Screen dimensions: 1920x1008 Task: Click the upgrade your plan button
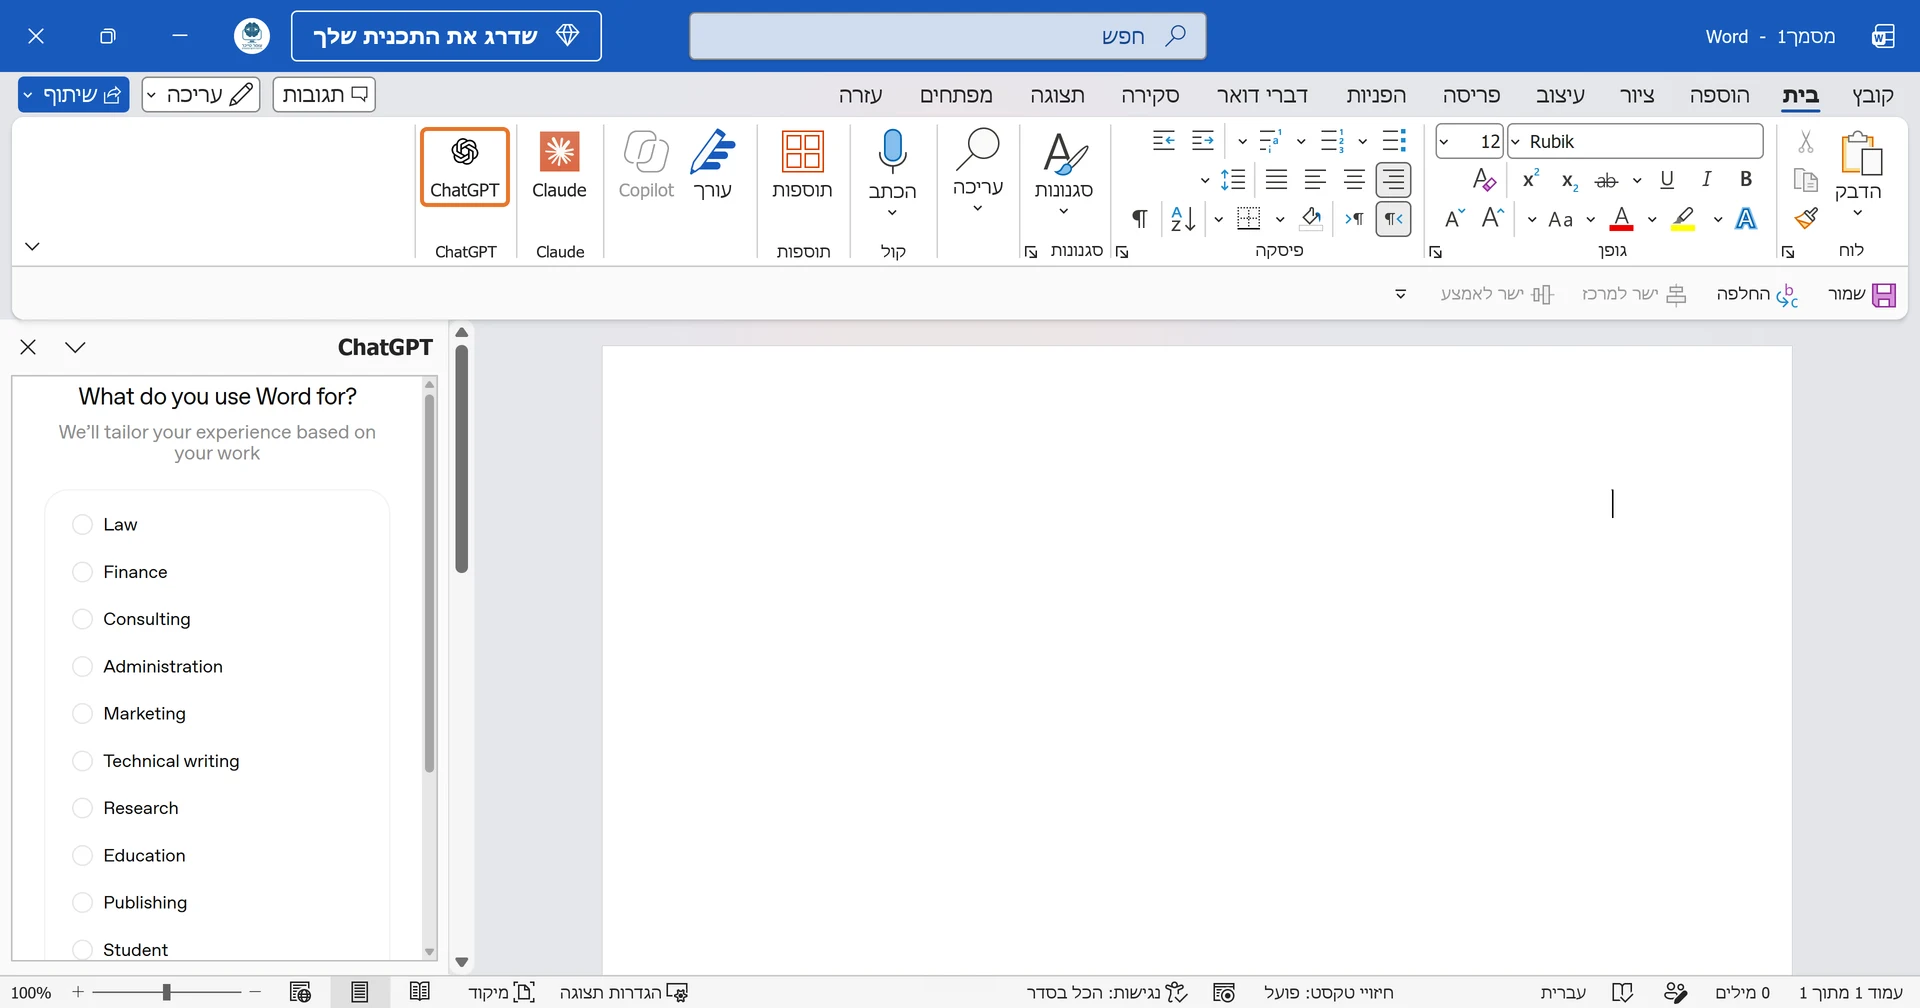(x=446, y=36)
